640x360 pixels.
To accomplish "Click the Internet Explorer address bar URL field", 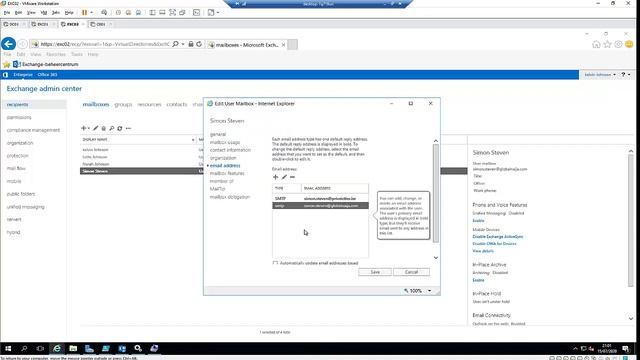I will pos(104,44).
